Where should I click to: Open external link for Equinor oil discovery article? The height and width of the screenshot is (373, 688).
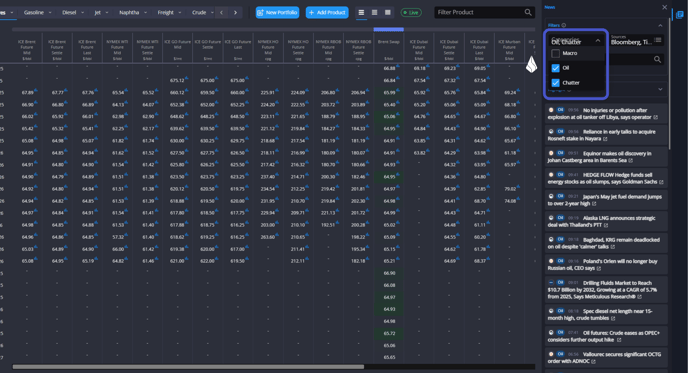tap(631, 161)
